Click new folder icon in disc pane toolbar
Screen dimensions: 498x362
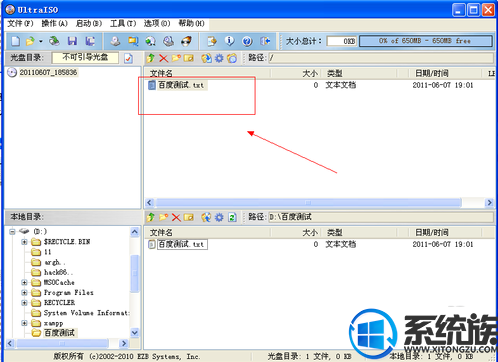pyautogui.click(x=176, y=58)
